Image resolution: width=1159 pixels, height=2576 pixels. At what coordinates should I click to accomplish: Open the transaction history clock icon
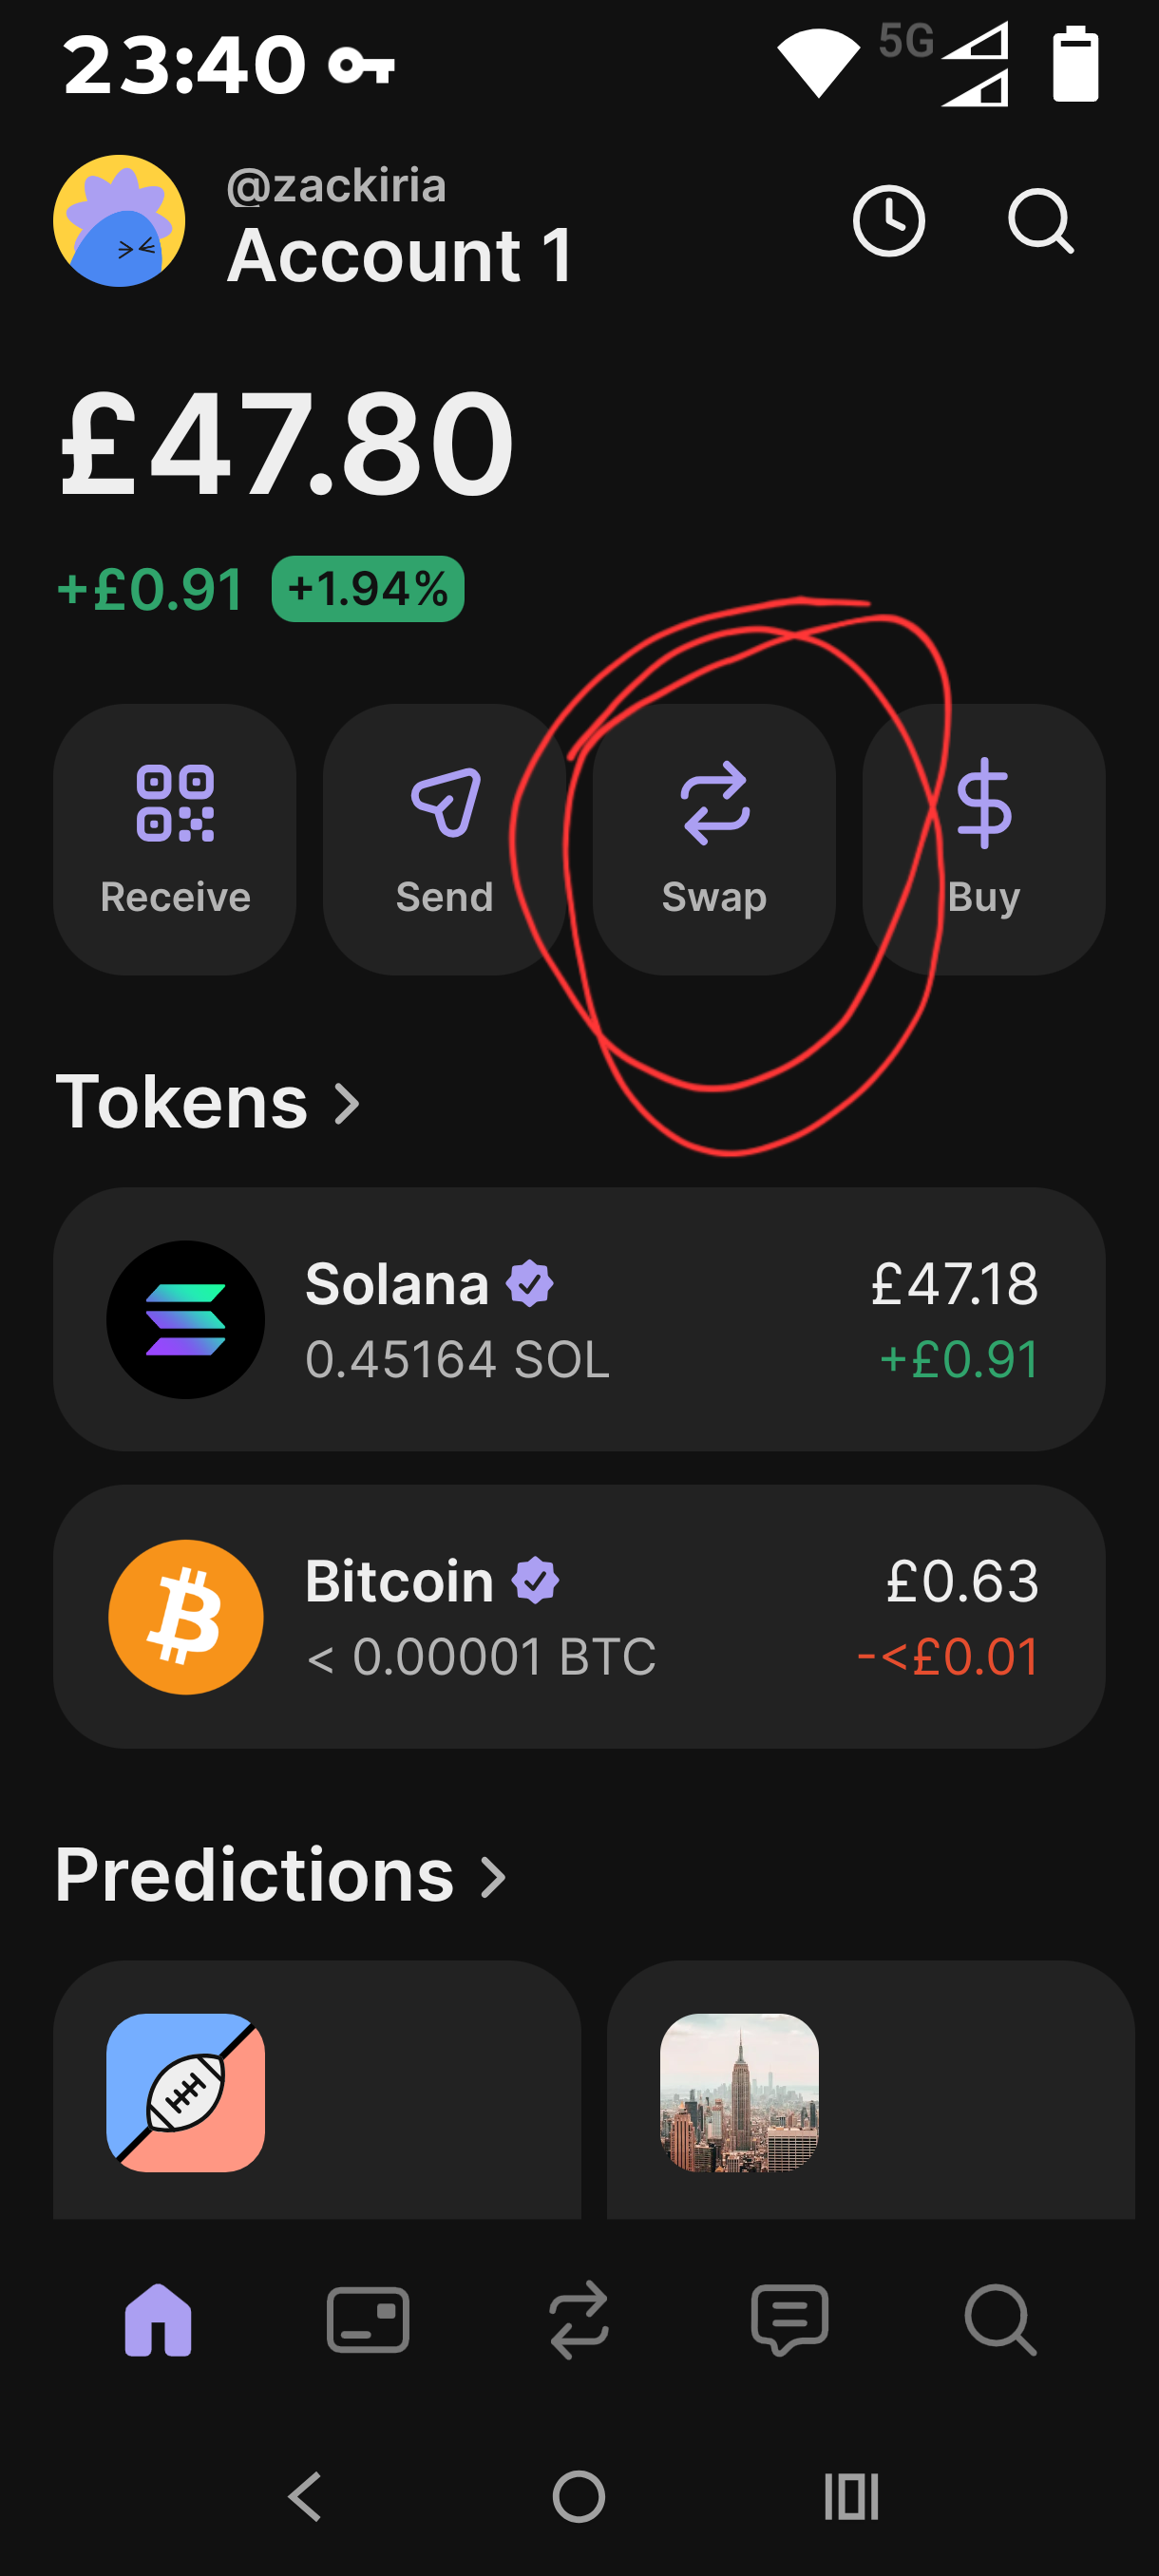pyautogui.click(x=888, y=220)
